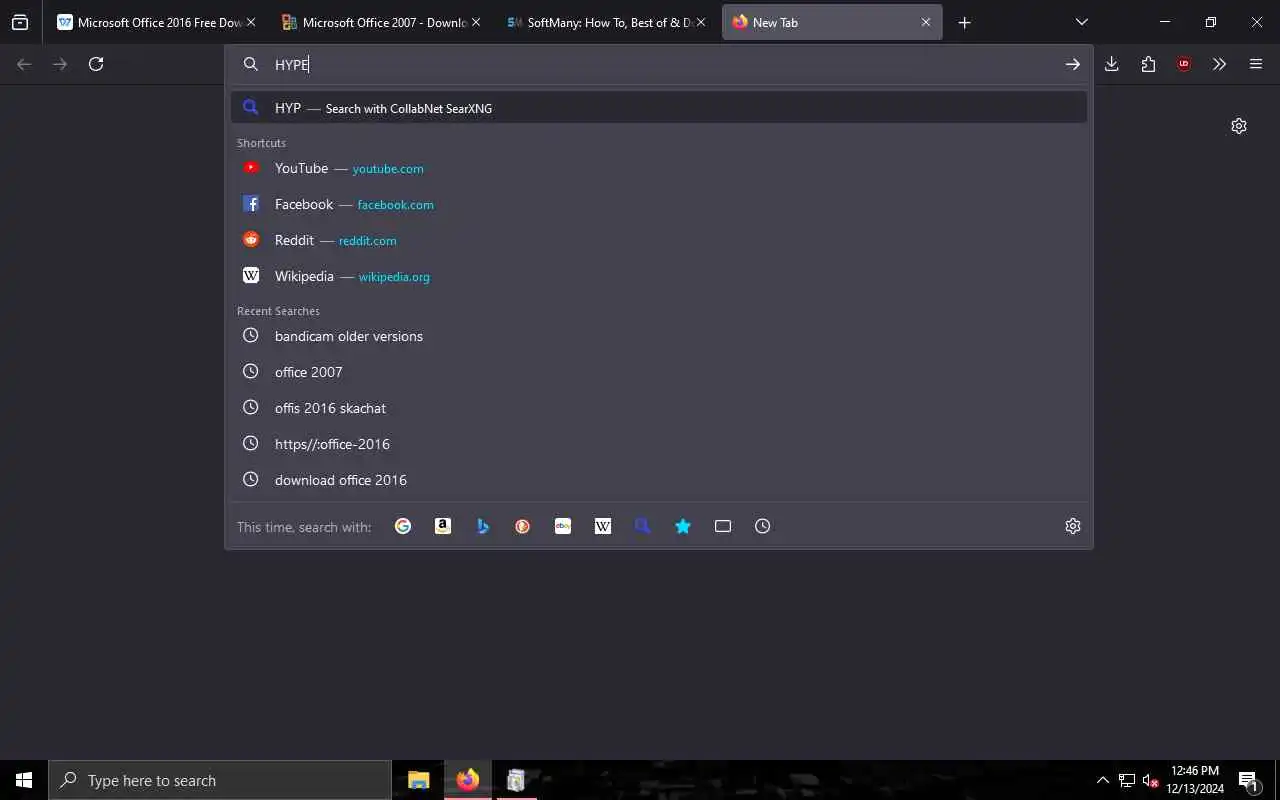The image size is (1280, 800).
Task: Switch to Microsoft Office 2007 tab
Action: (381, 22)
